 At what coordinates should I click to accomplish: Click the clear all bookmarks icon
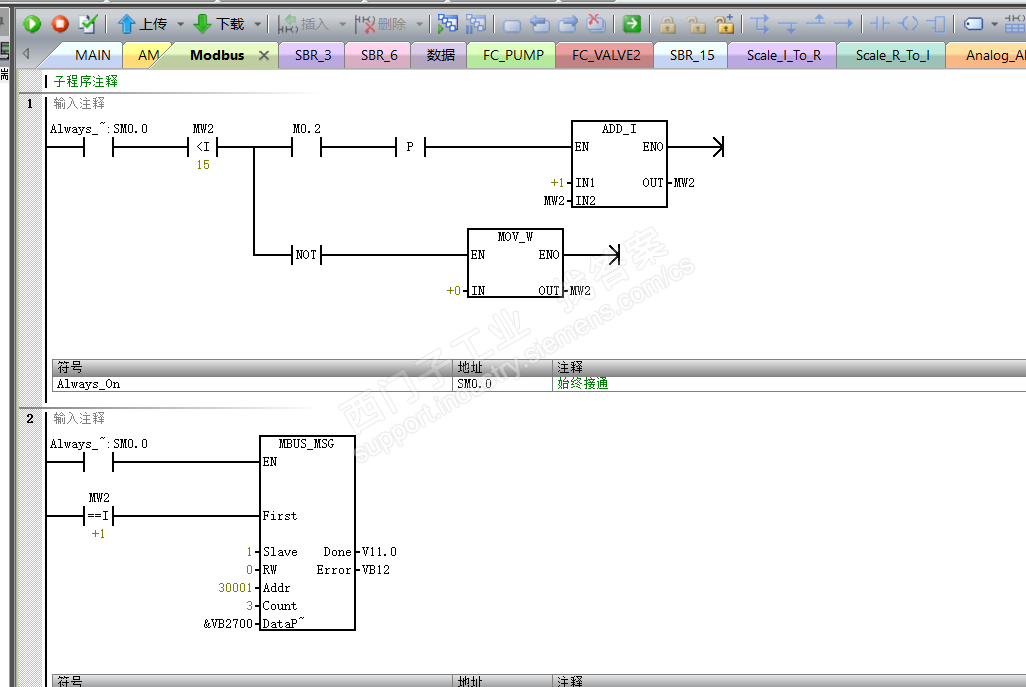[596, 24]
